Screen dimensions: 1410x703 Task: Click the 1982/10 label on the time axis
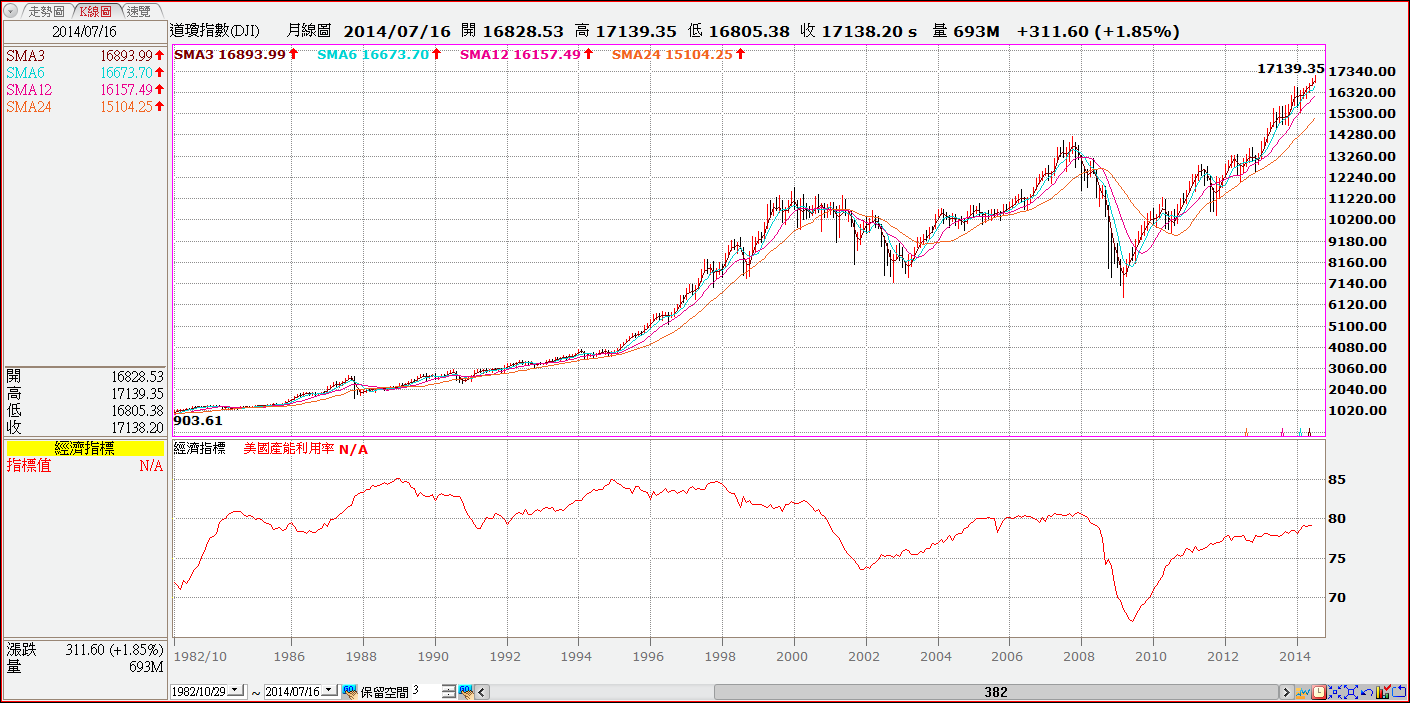click(200, 657)
